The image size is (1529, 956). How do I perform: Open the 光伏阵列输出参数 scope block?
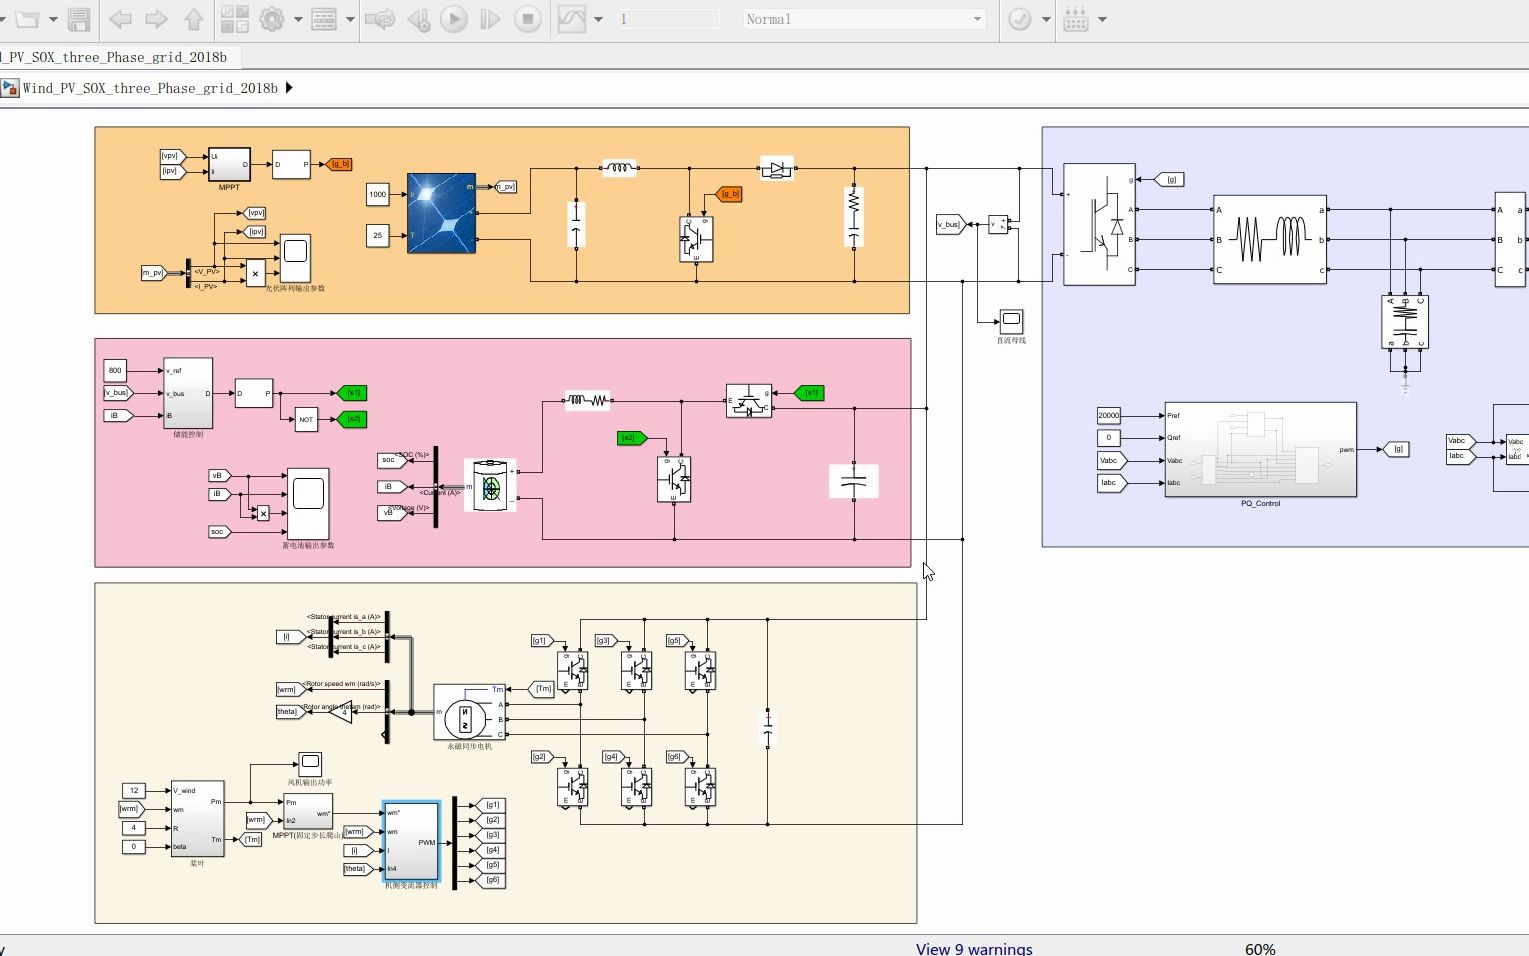[x=295, y=258]
